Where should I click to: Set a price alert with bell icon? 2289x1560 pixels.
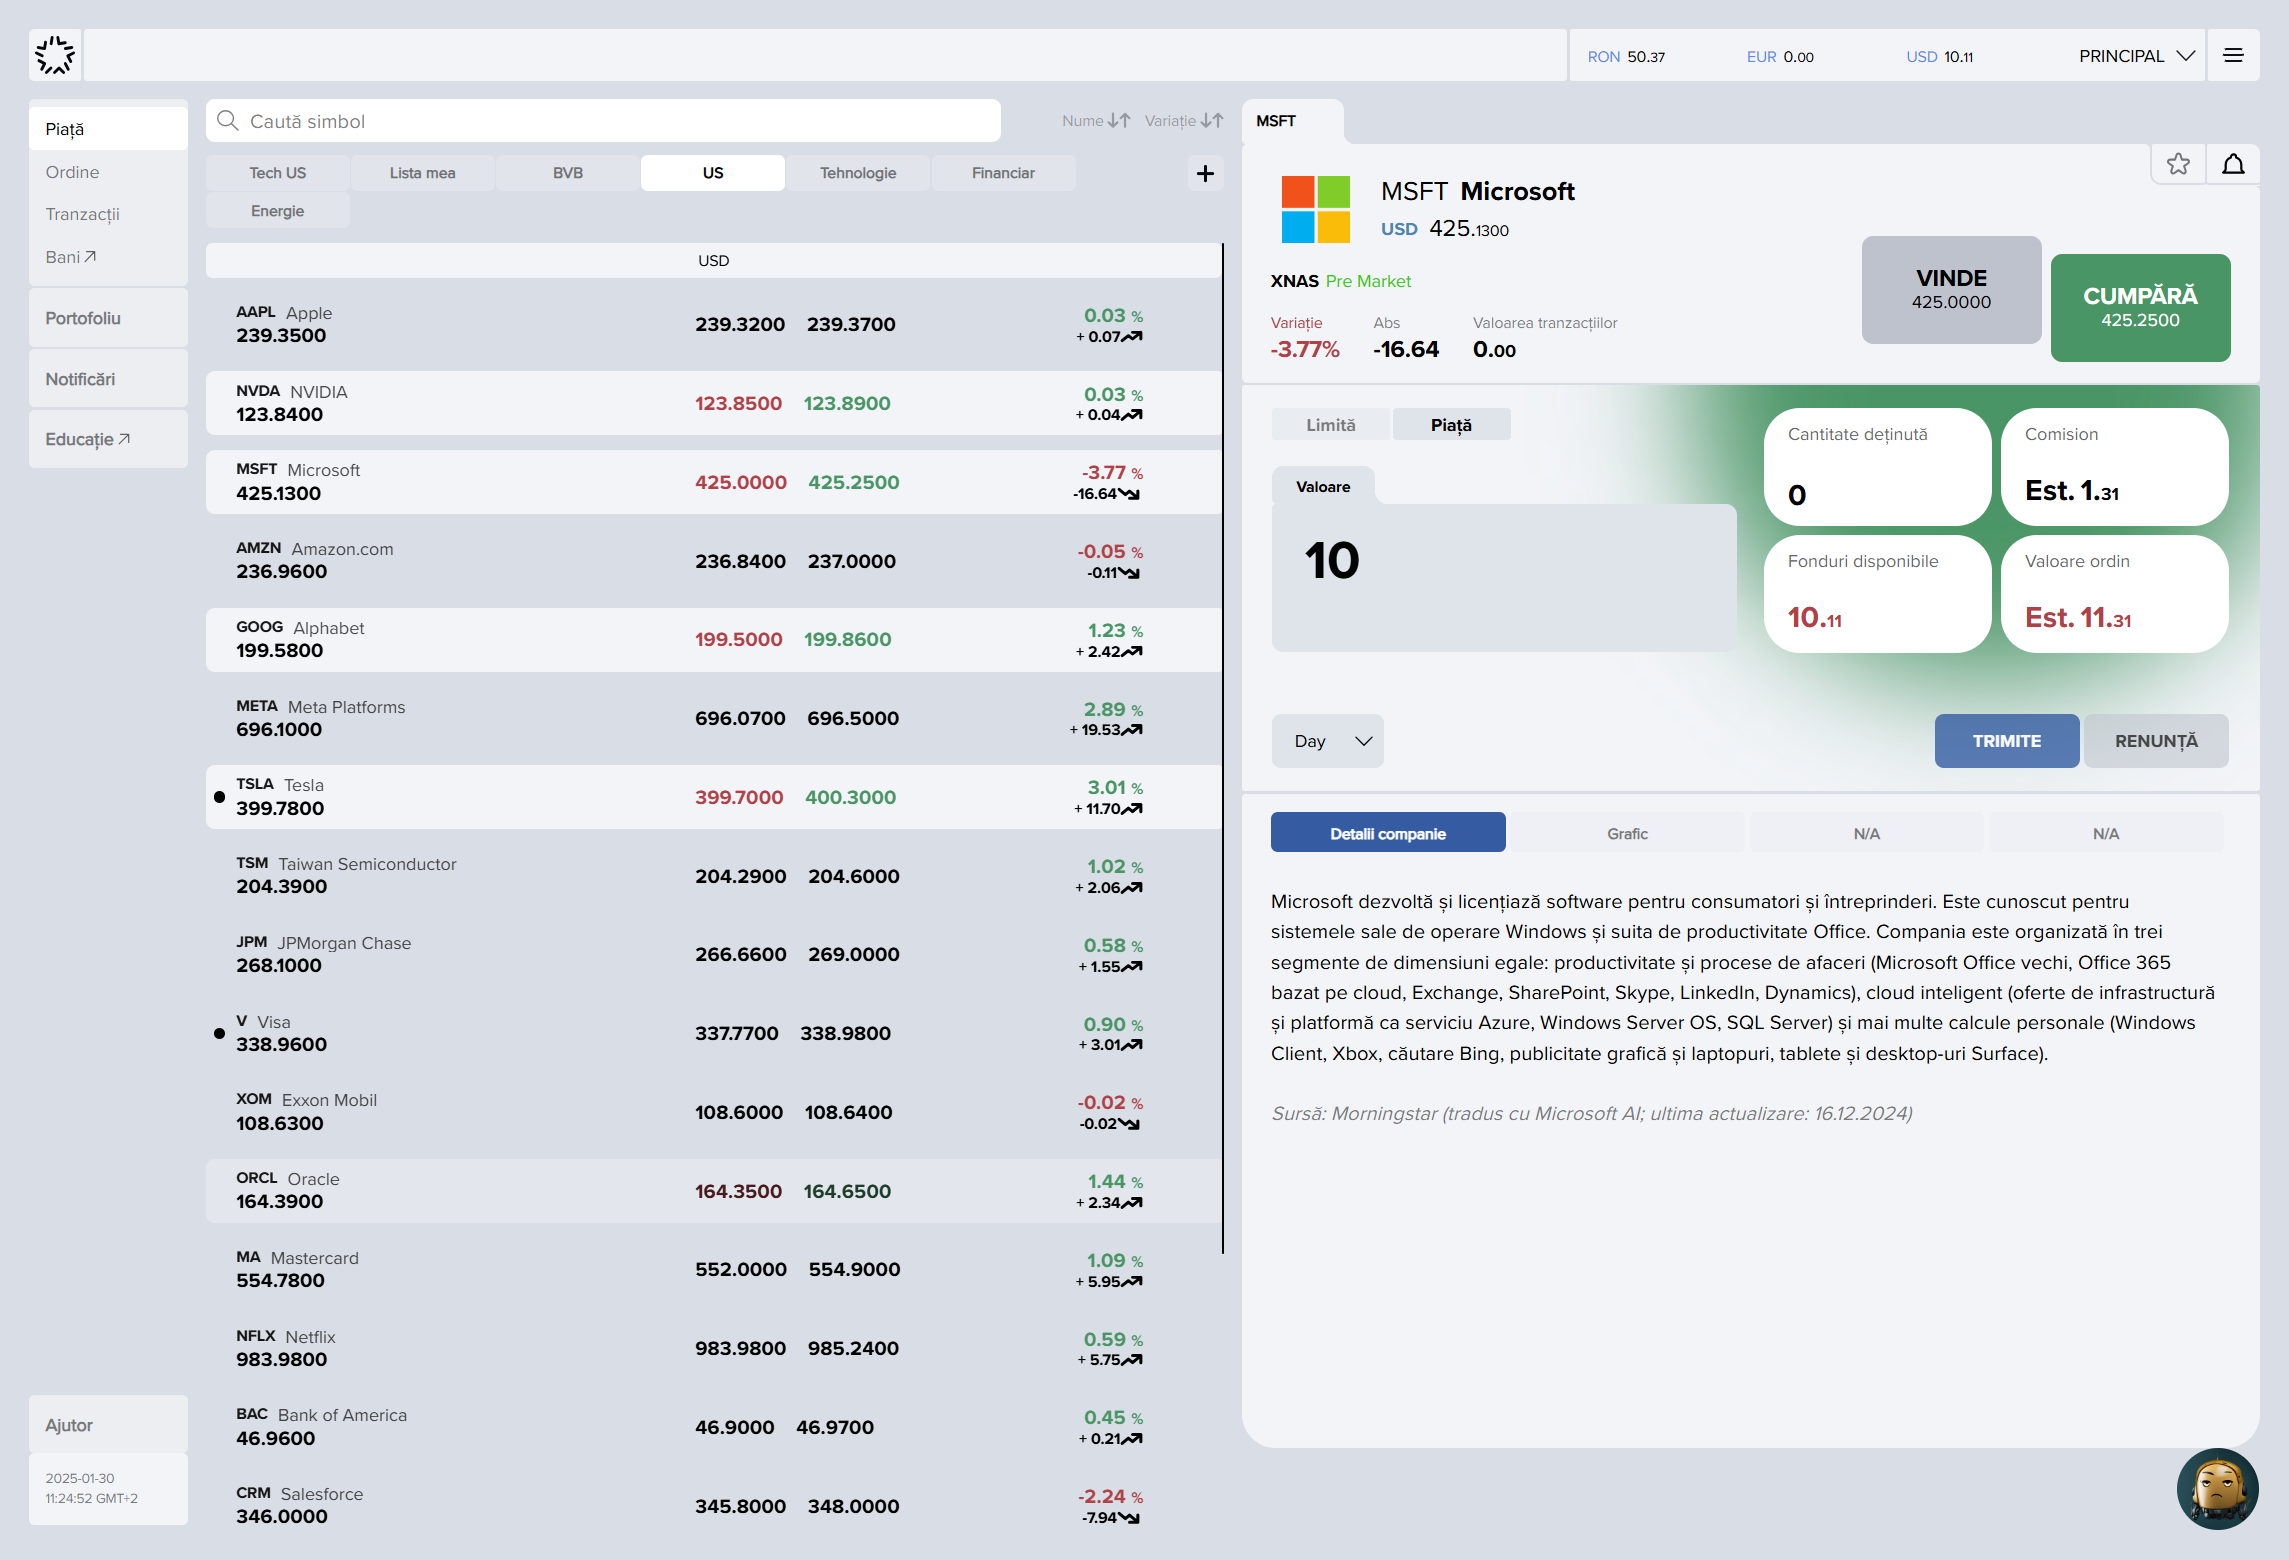[x=2233, y=164]
